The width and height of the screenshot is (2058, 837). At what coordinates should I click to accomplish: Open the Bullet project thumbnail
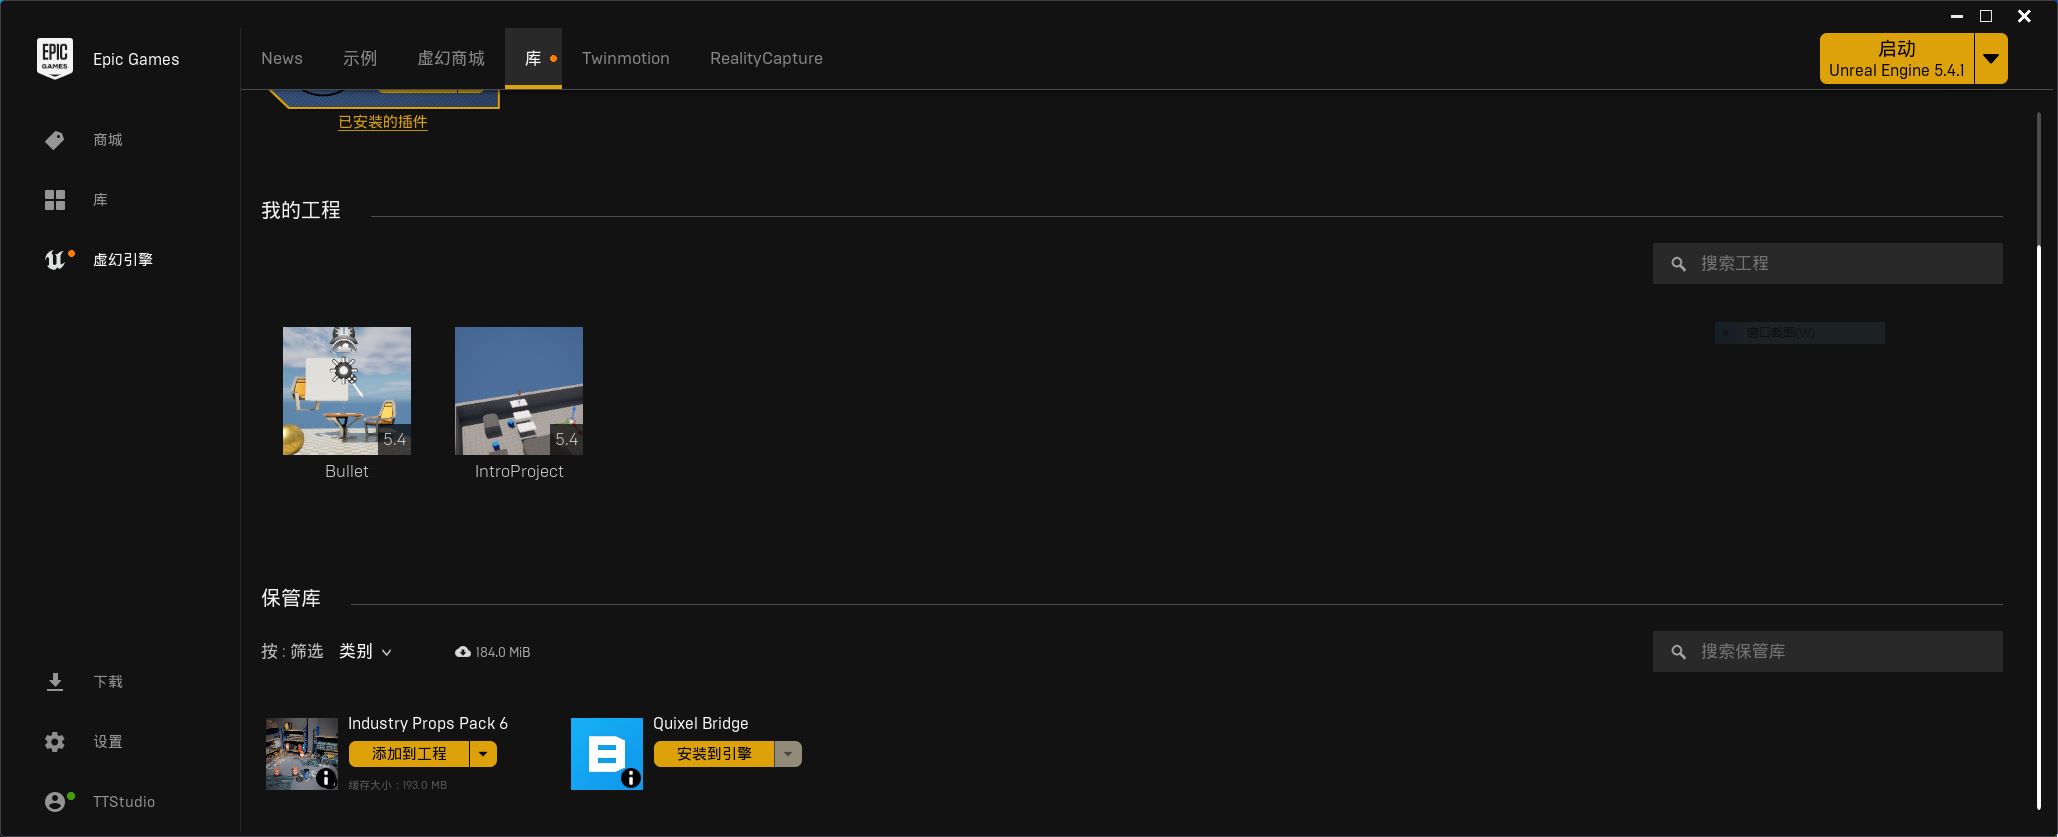(x=347, y=391)
